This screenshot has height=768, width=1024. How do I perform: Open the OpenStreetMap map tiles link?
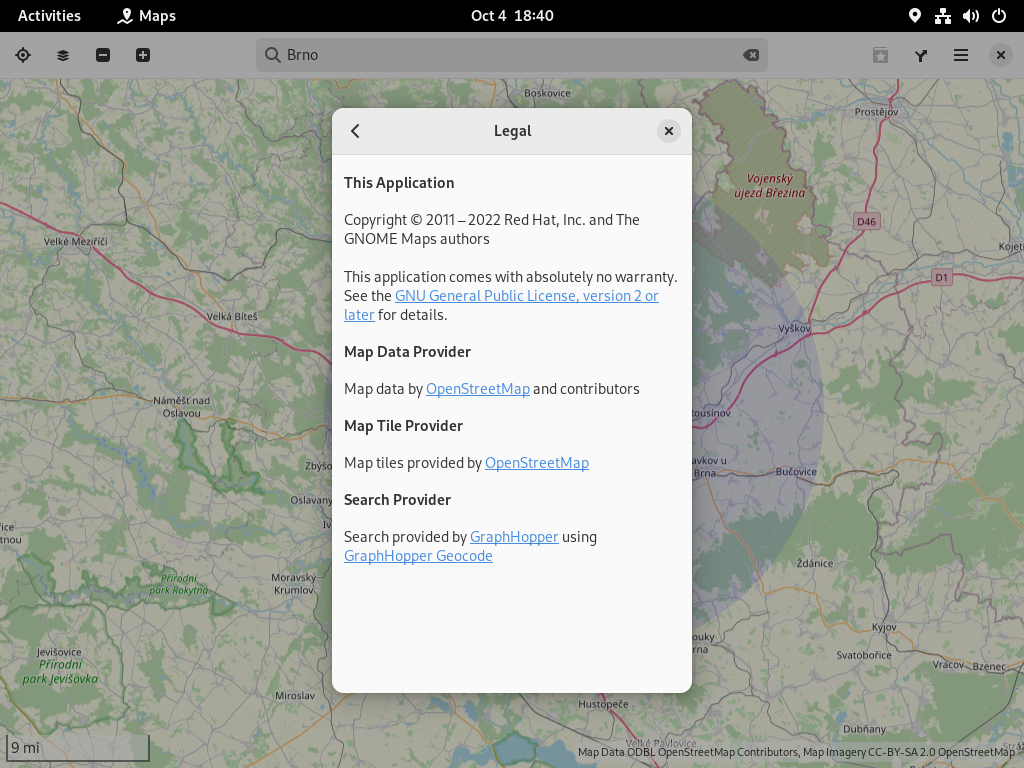pyautogui.click(x=537, y=463)
